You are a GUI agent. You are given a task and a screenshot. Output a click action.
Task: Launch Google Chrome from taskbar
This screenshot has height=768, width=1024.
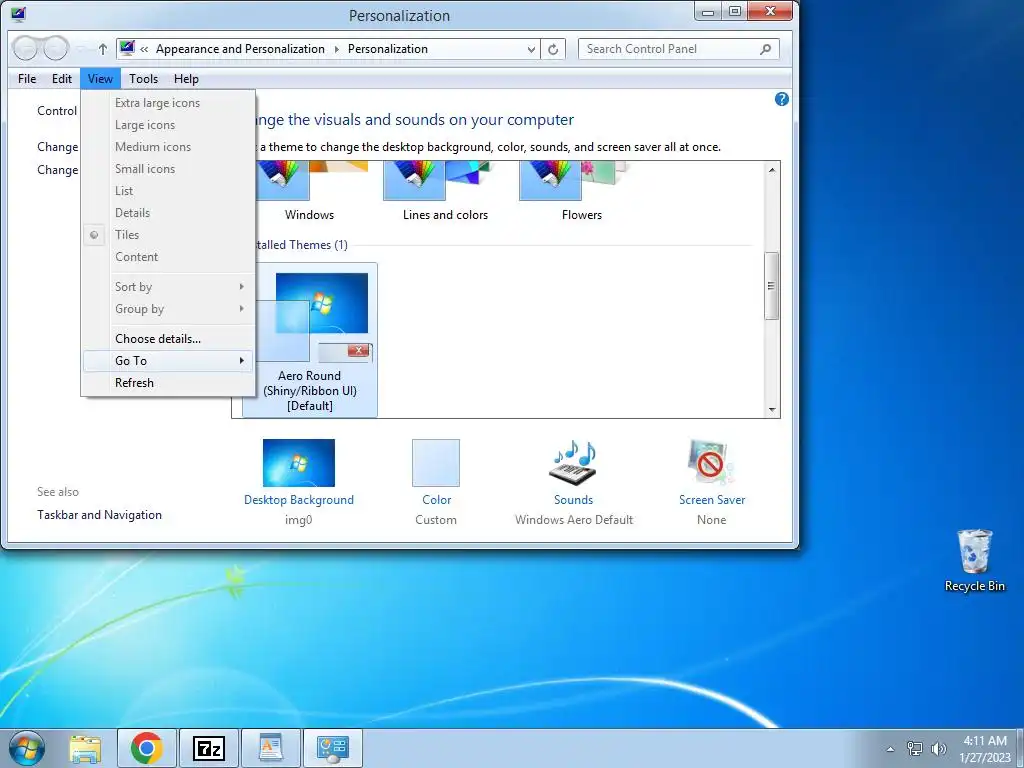coord(146,748)
